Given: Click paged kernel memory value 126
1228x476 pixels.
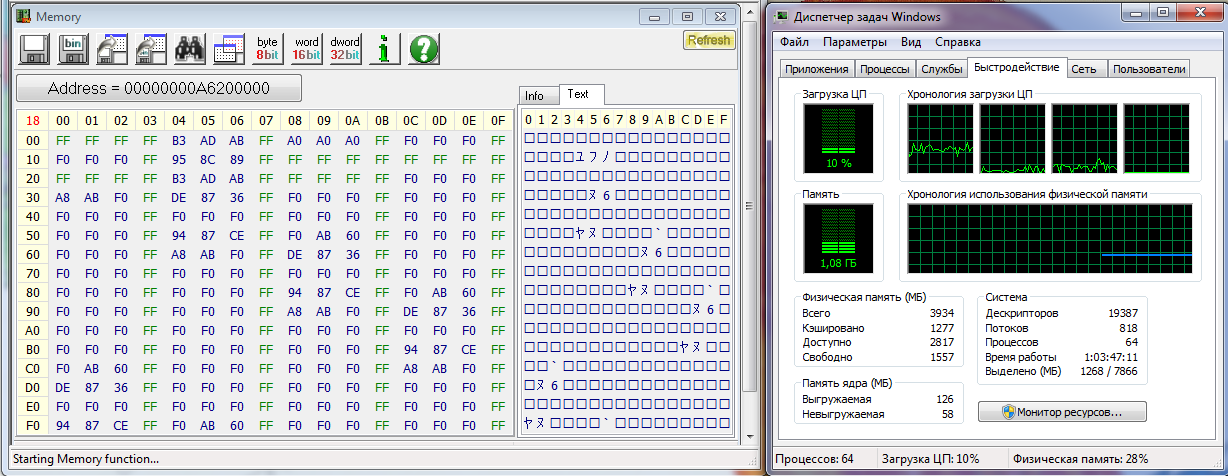Looking at the screenshot, I should (944, 399).
